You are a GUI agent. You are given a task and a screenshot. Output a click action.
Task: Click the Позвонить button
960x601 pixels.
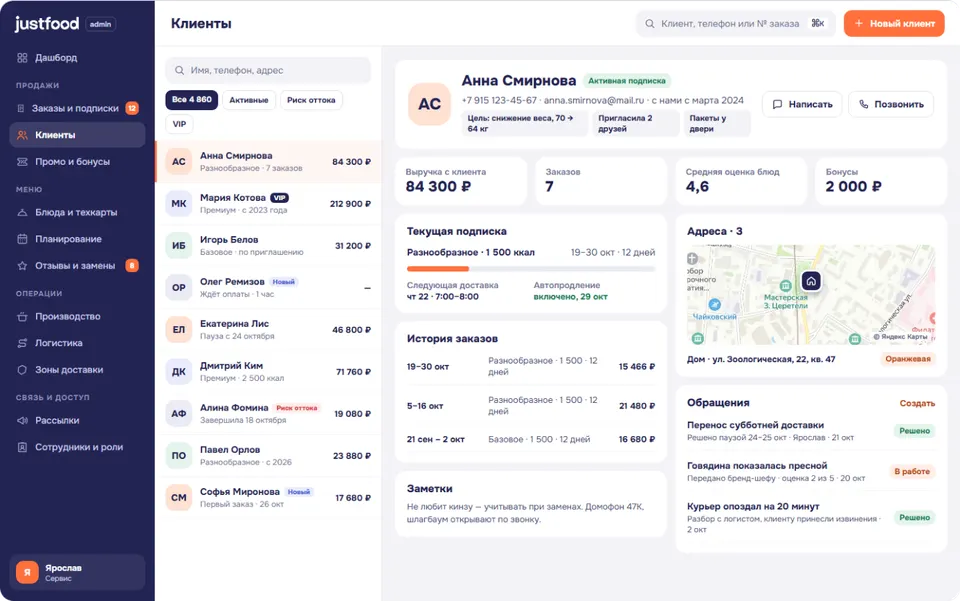point(891,104)
